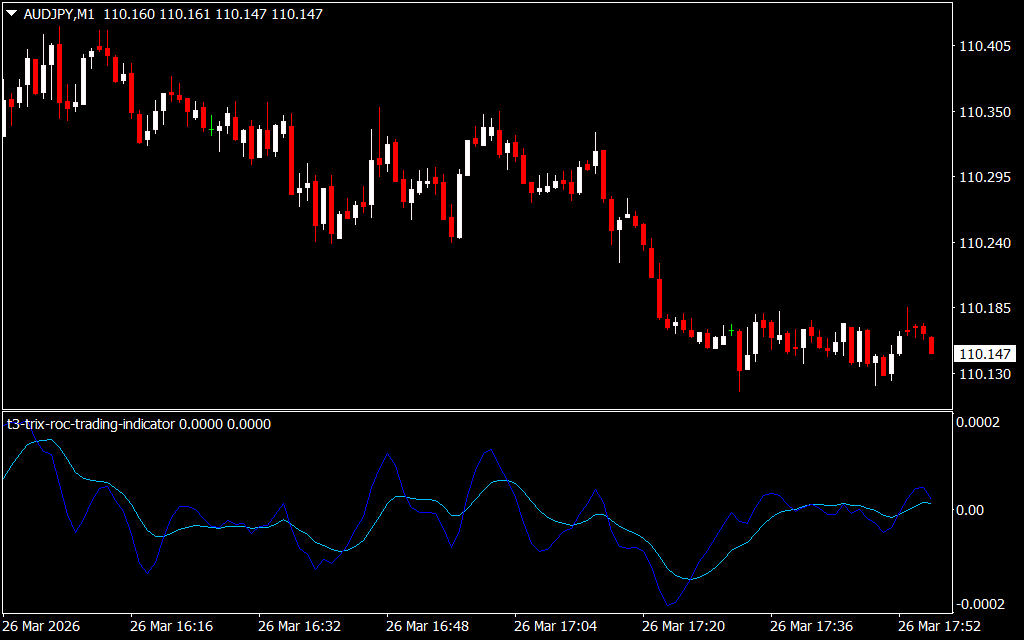Viewport: 1024px width, 640px height.
Task: Click the indicator line's lowest trough
Action: click(x=670, y=603)
